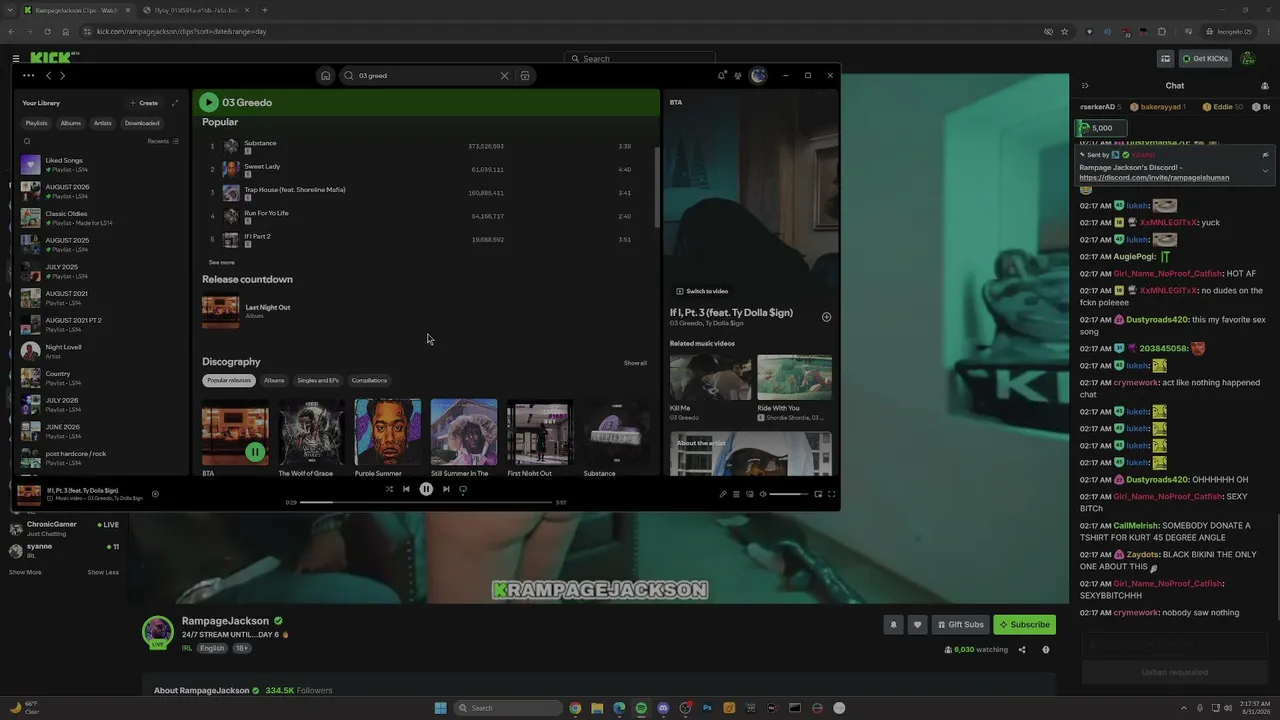The image size is (1280, 720).
Task: Pause playback in Spotify player bar
Action: pyautogui.click(x=426, y=489)
